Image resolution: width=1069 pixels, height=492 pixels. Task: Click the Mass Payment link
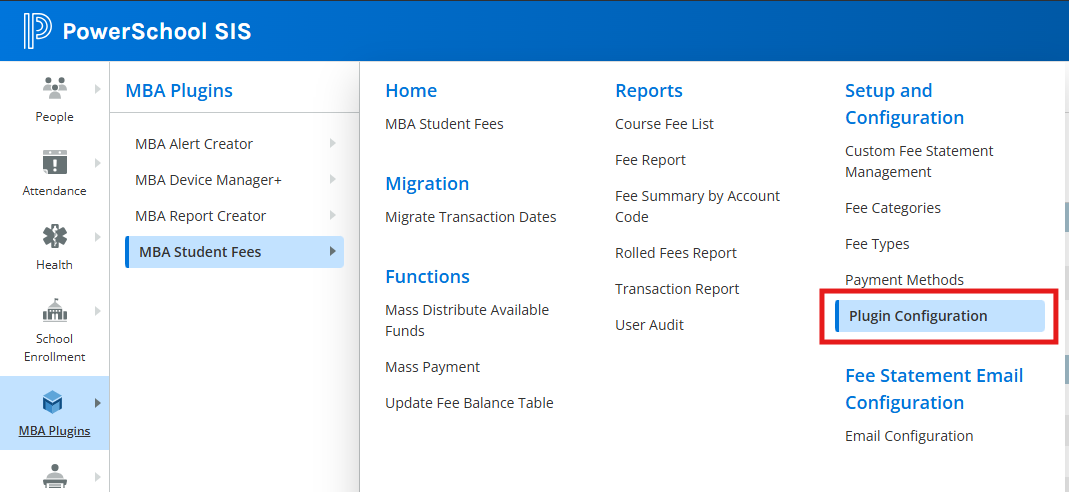coord(432,367)
